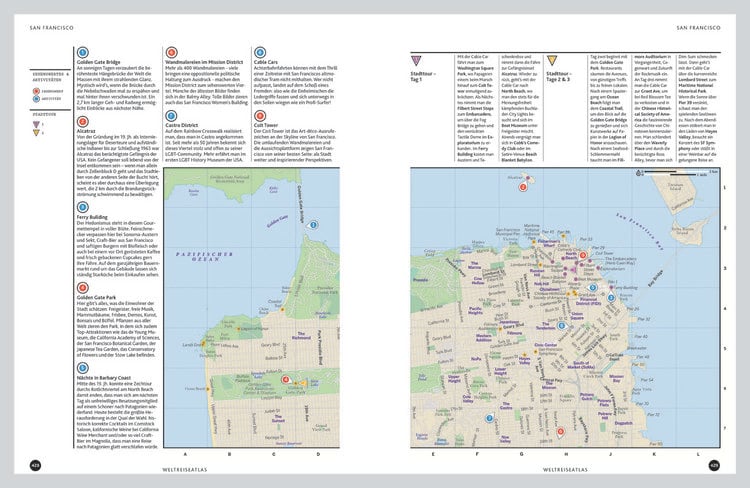Click yellow triangle in Stadttour legend
This screenshot has width=750, height=488.
click(x=36, y=133)
